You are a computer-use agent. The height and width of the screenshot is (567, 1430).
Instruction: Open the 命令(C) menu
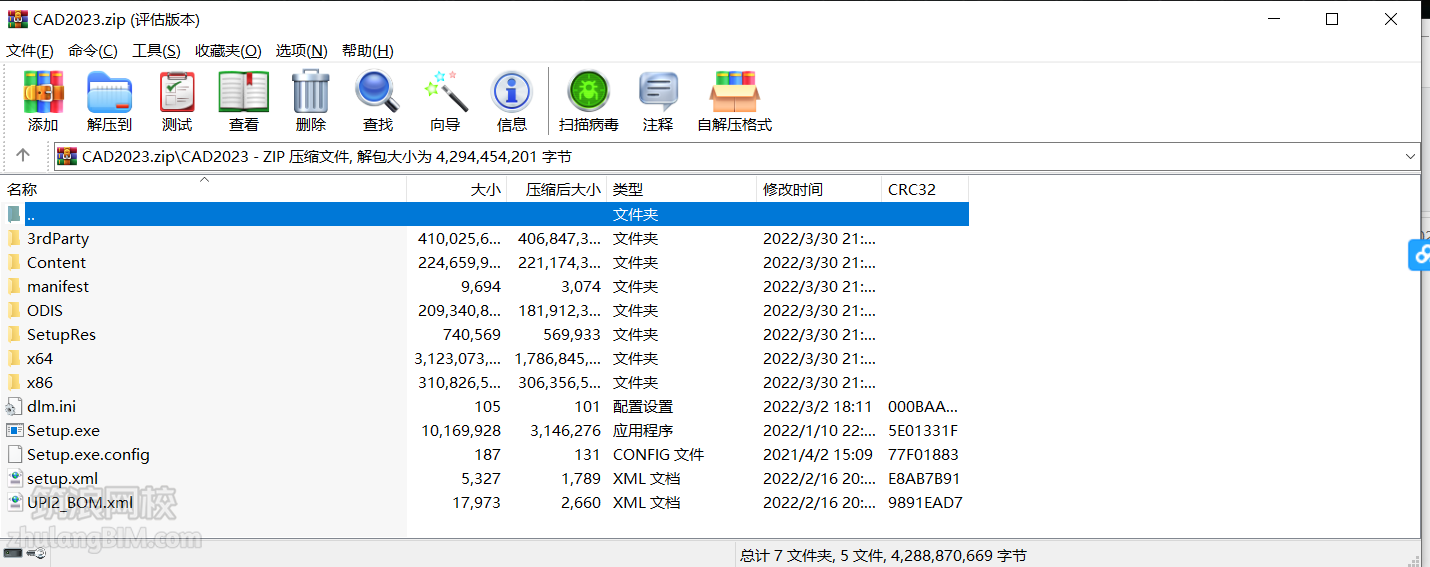coord(93,50)
